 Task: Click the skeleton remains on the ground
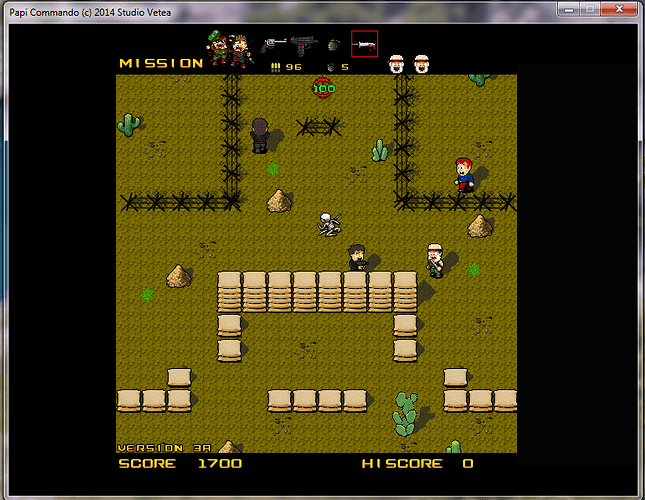coord(328,224)
